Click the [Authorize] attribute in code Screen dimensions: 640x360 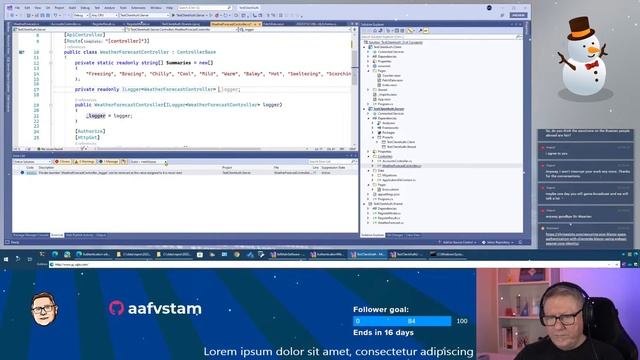[90, 131]
